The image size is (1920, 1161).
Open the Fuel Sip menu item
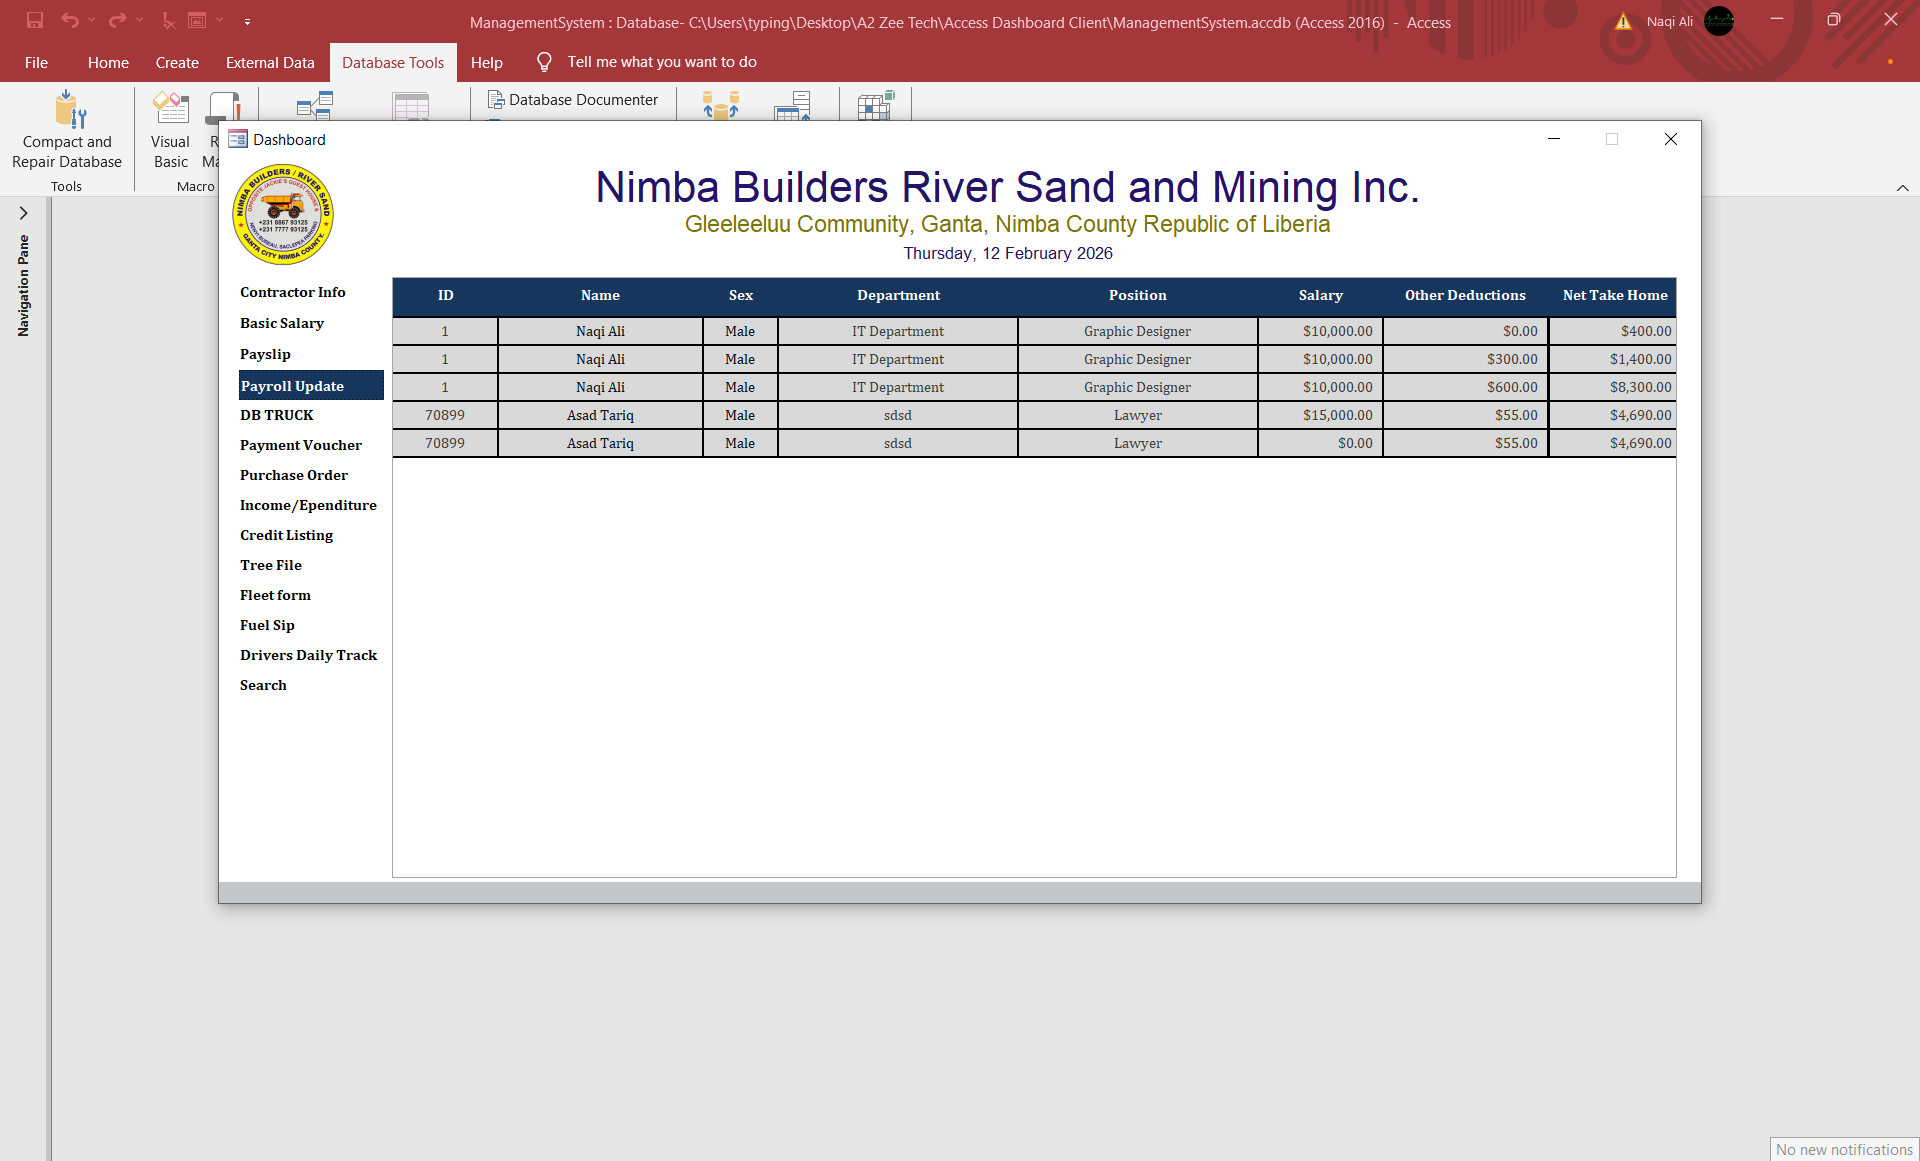[x=267, y=625]
